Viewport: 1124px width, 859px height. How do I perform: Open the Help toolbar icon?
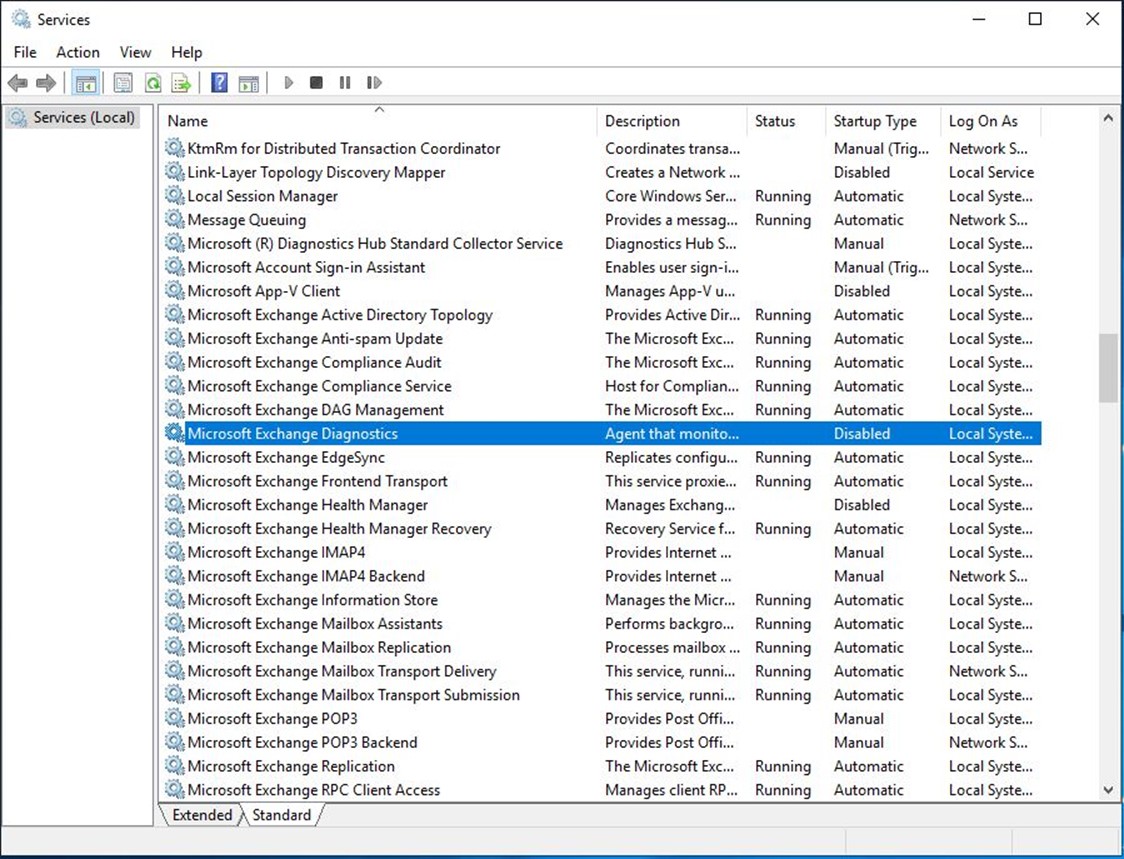click(219, 83)
